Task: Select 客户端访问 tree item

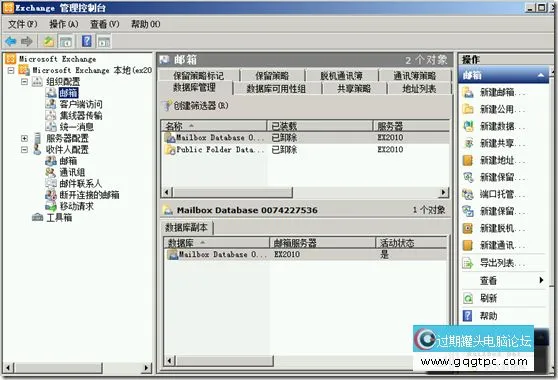Action: tap(81, 104)
